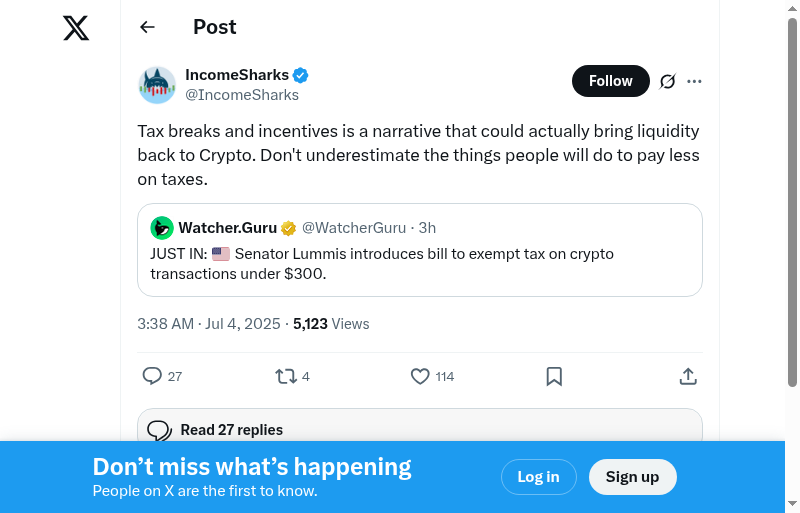Screen dimensions: 800x513
Task: Click the Grok explain icon
Action: (x=668, y=81)
